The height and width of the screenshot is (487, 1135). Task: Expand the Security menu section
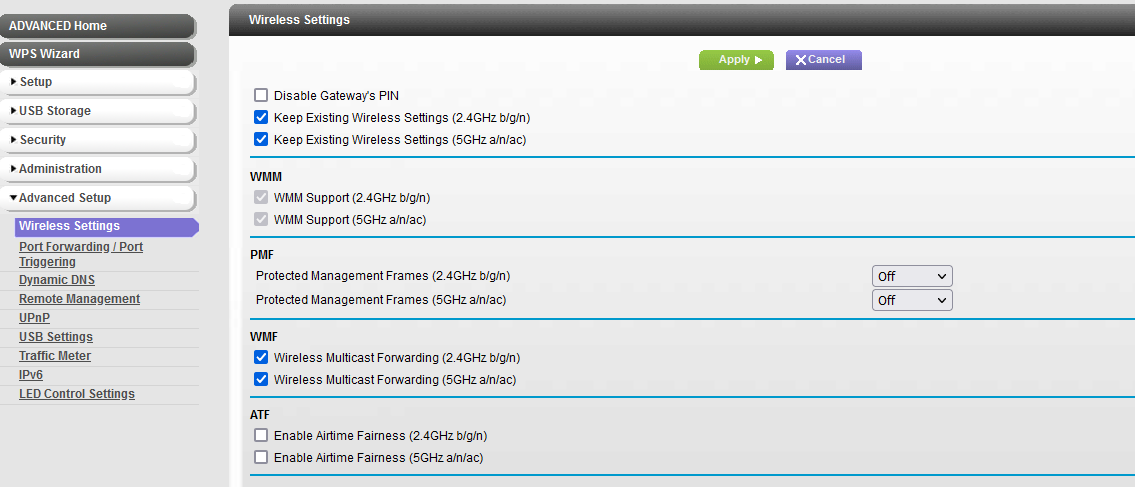click(x=98, y=140)
